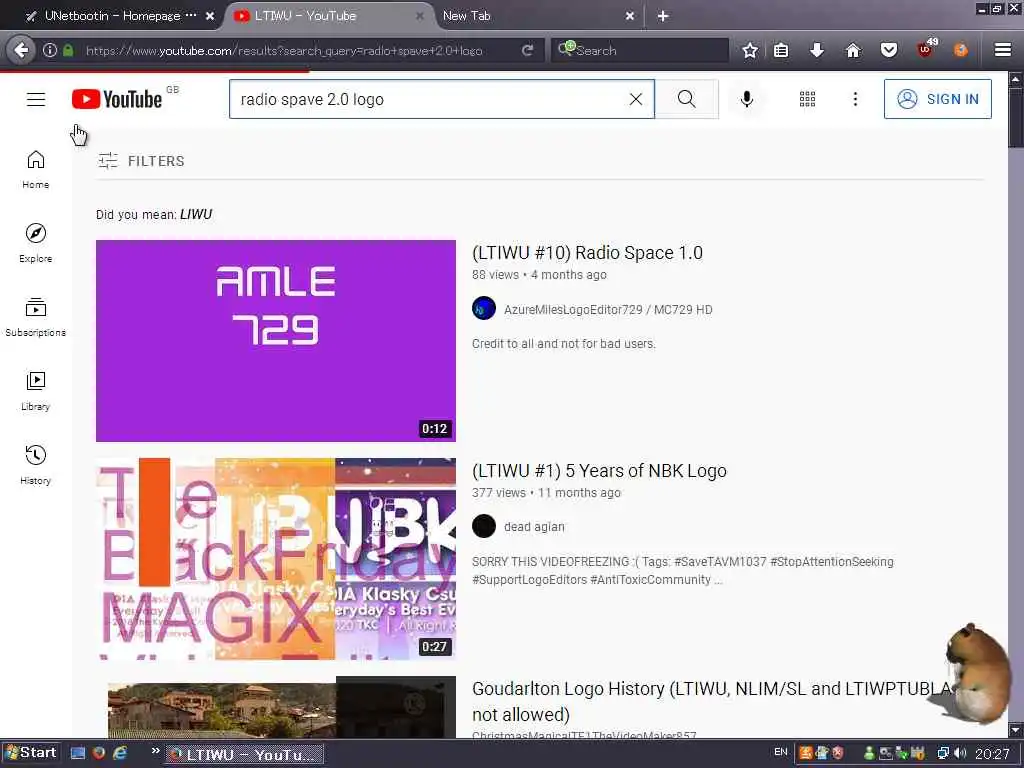Open the Downloads arrow icon
The image size is (1024, 768).
click(816, 50)
